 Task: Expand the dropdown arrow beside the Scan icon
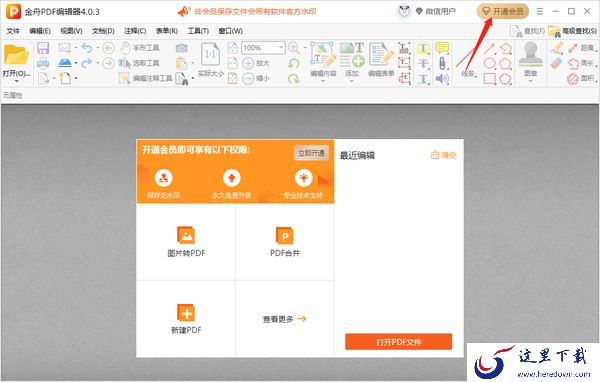(76, 63)
